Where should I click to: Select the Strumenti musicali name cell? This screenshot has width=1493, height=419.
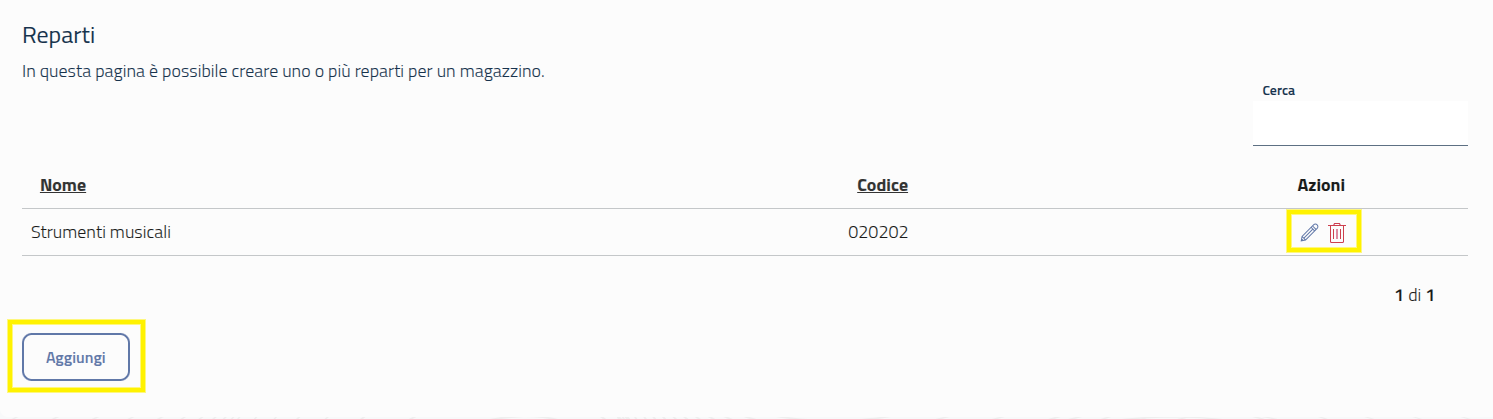[x=101, y=233]
